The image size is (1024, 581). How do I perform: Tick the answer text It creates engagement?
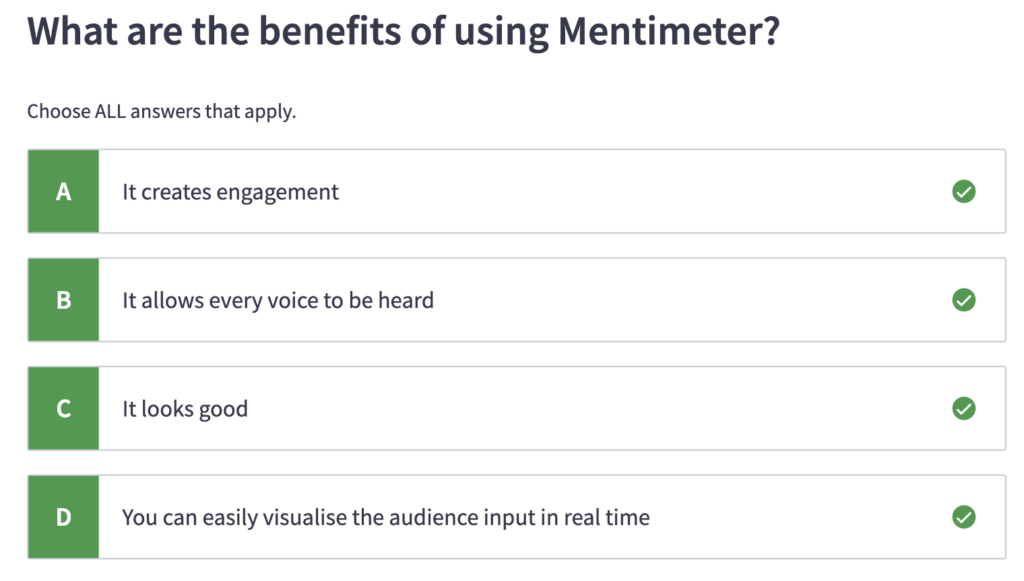[231, 193]
